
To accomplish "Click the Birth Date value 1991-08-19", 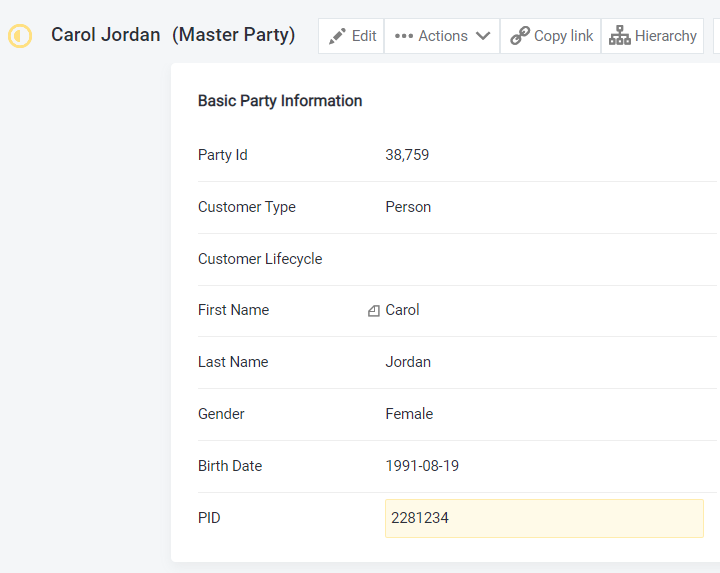I will pos(422,466).
